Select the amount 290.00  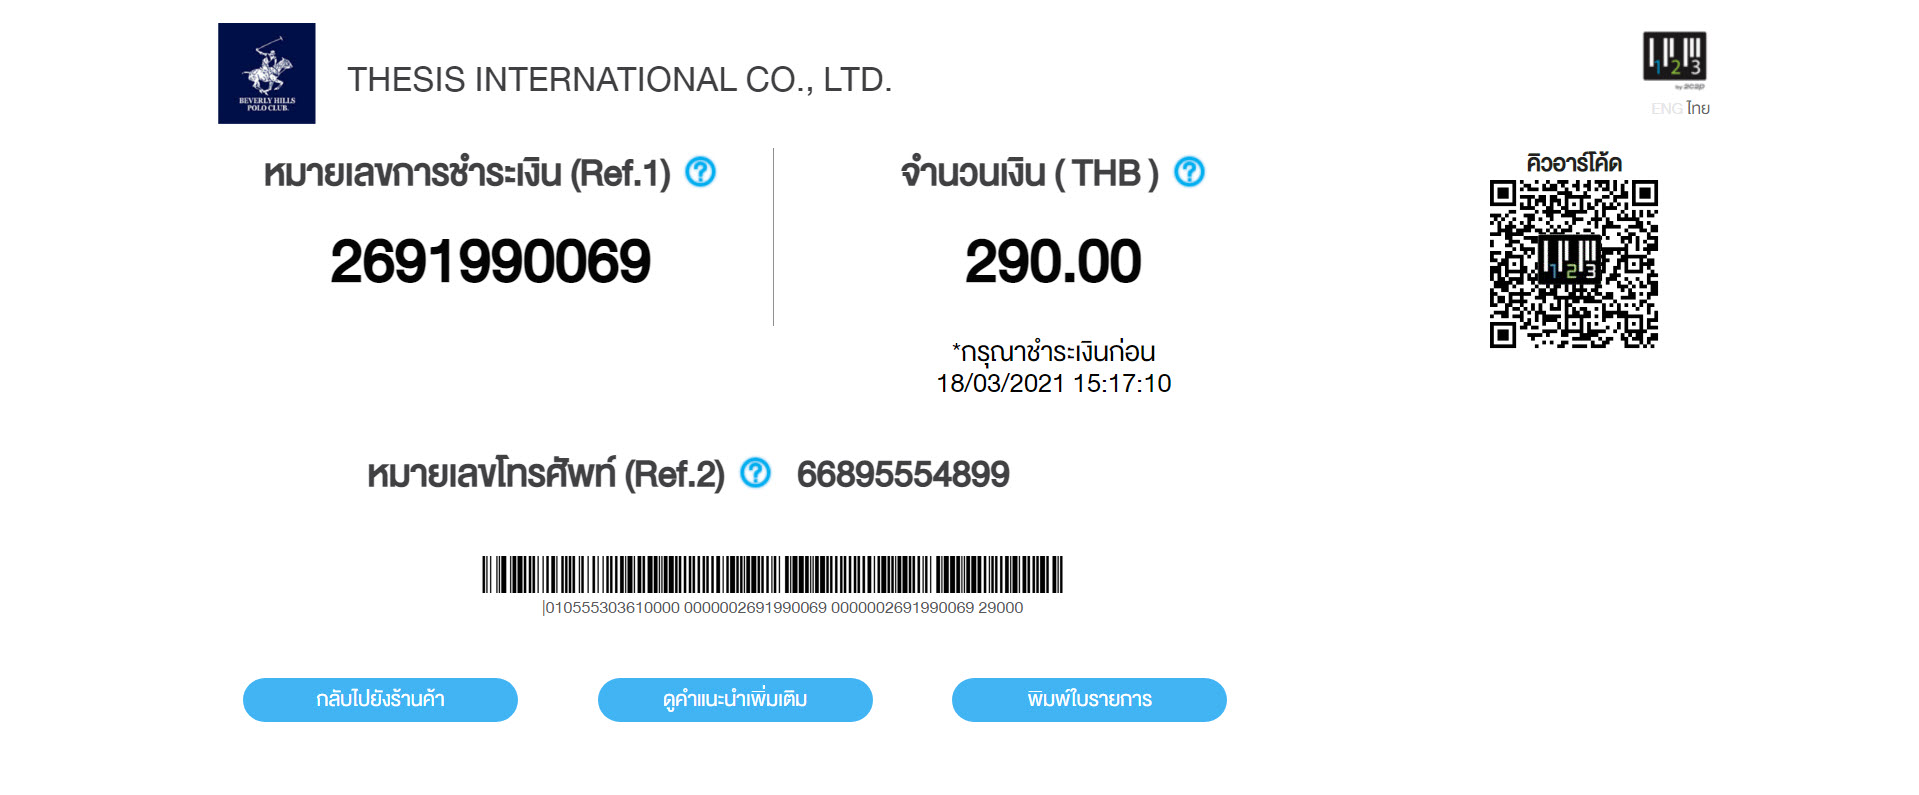(x=1053, y=262)
